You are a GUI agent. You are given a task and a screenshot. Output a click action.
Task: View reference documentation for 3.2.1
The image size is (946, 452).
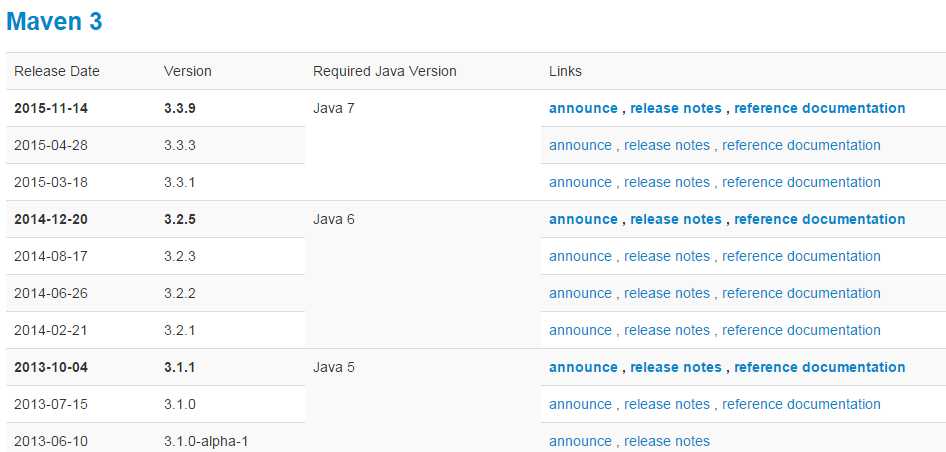[x=801, y=330]
